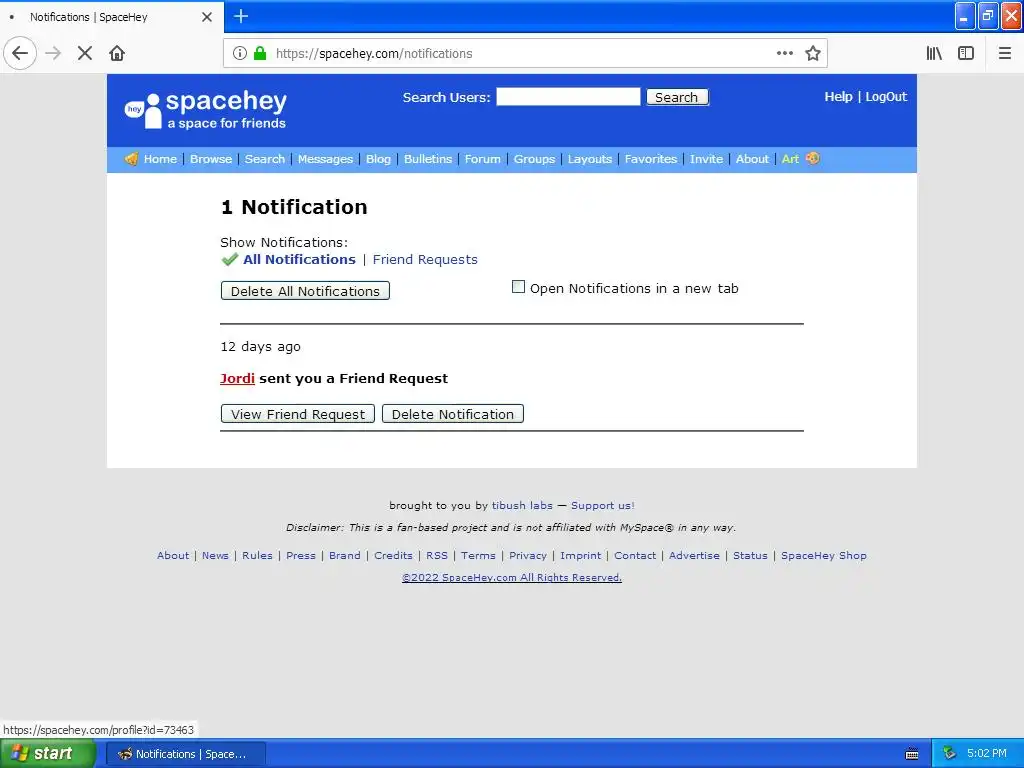Click the SpaceHey logo

(x=206, y=110)
